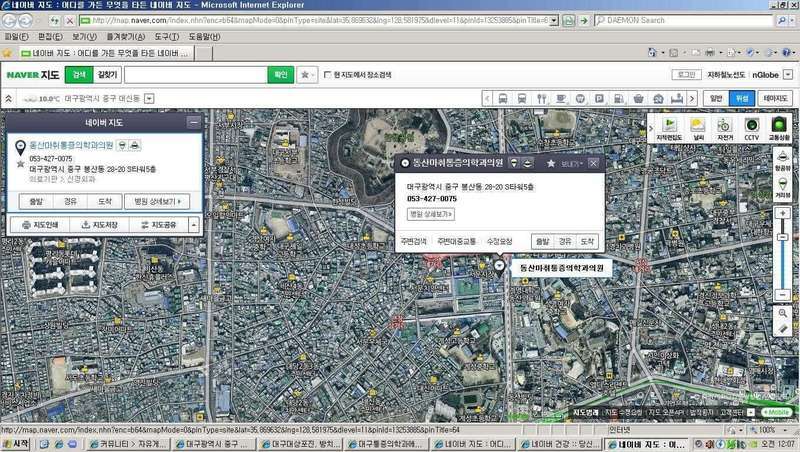
Task: Previous category icons with left arrow
Action: tap(487, 98)
